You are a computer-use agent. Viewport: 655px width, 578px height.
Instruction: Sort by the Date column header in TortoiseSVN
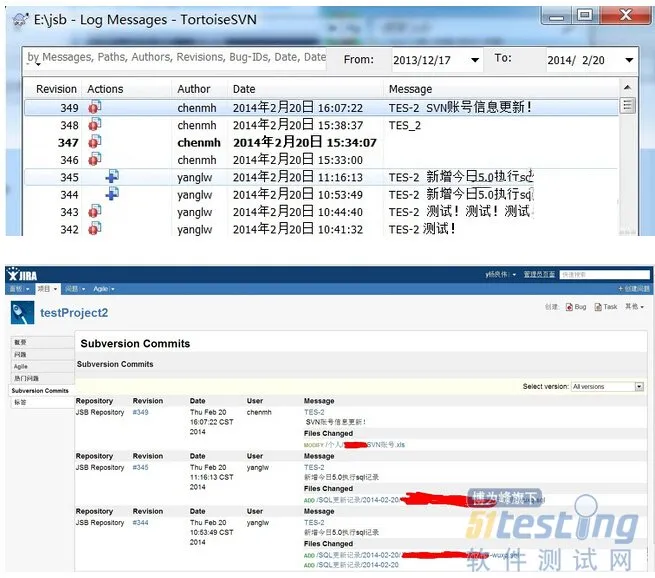click(244, 89)
